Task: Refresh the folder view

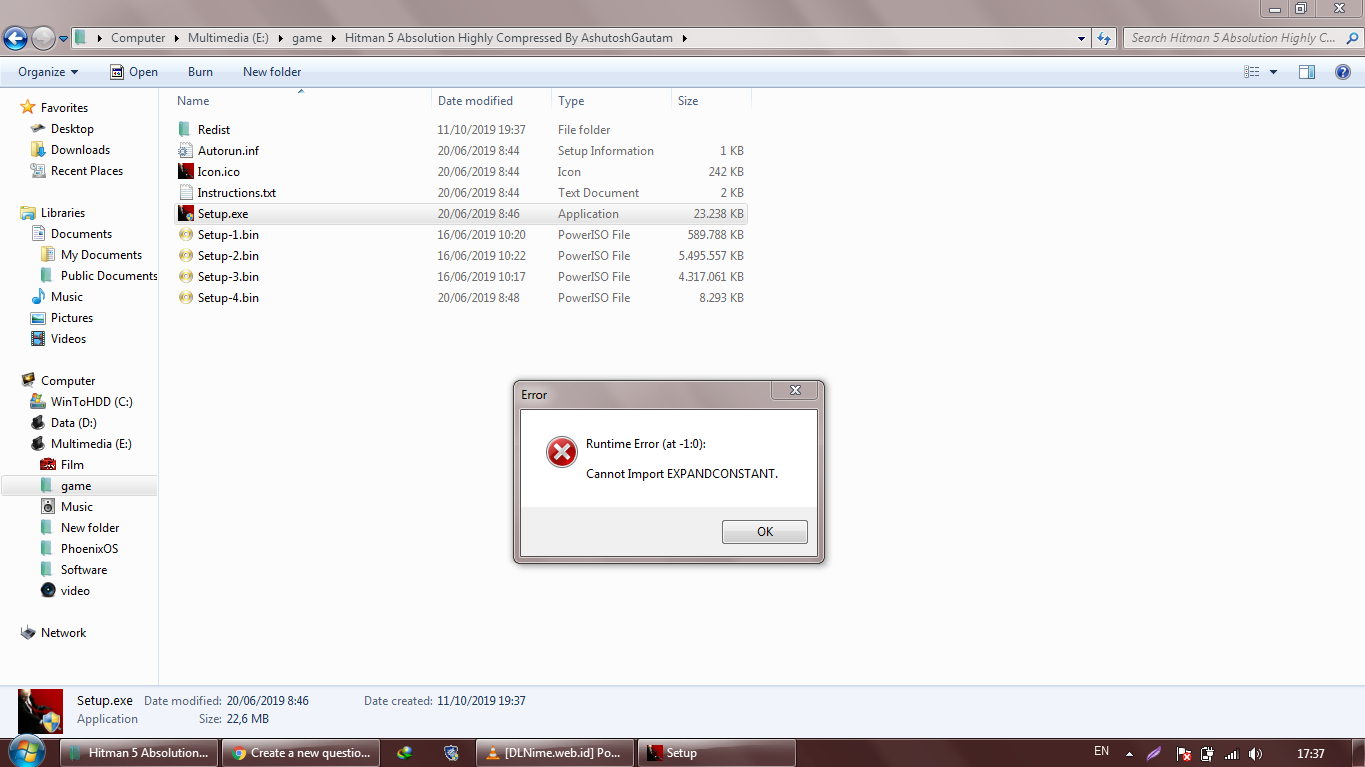Action: 1104,39
